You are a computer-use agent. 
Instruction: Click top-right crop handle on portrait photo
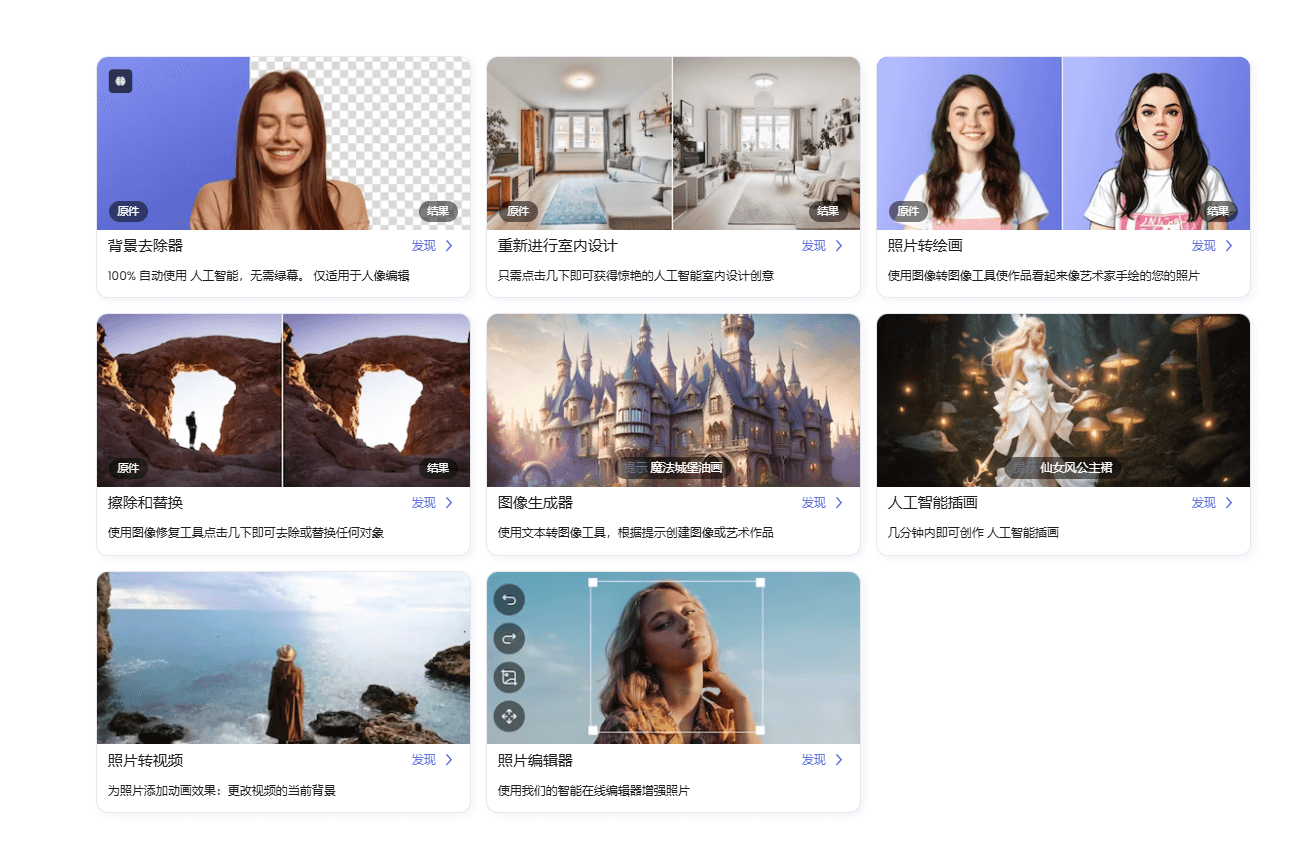(x=760, y=582)
